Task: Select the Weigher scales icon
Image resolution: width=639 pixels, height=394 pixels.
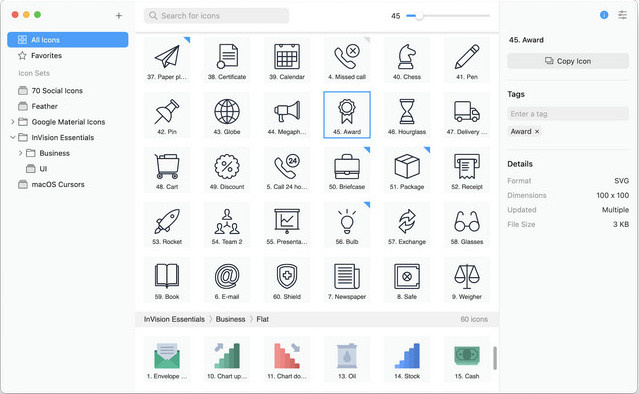Action: (467, 280)
